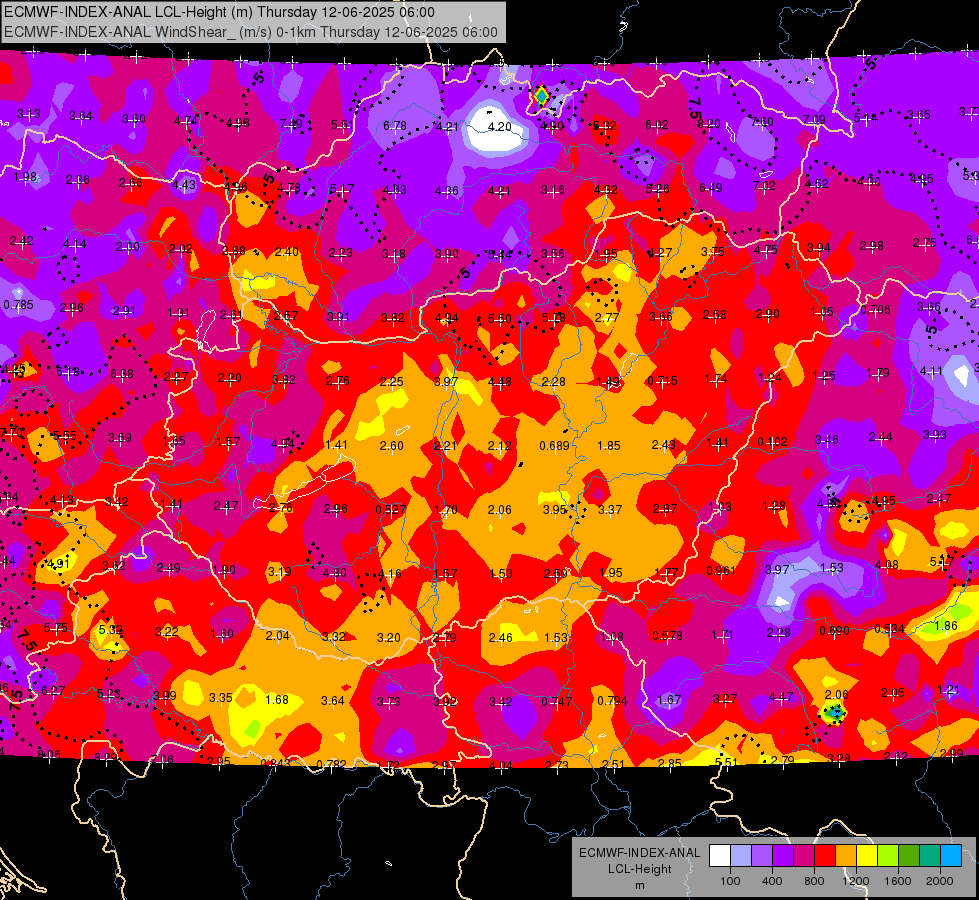Click the wind shear value 8.06
Viewport: 979px width, 900px height.
[49, 754]
